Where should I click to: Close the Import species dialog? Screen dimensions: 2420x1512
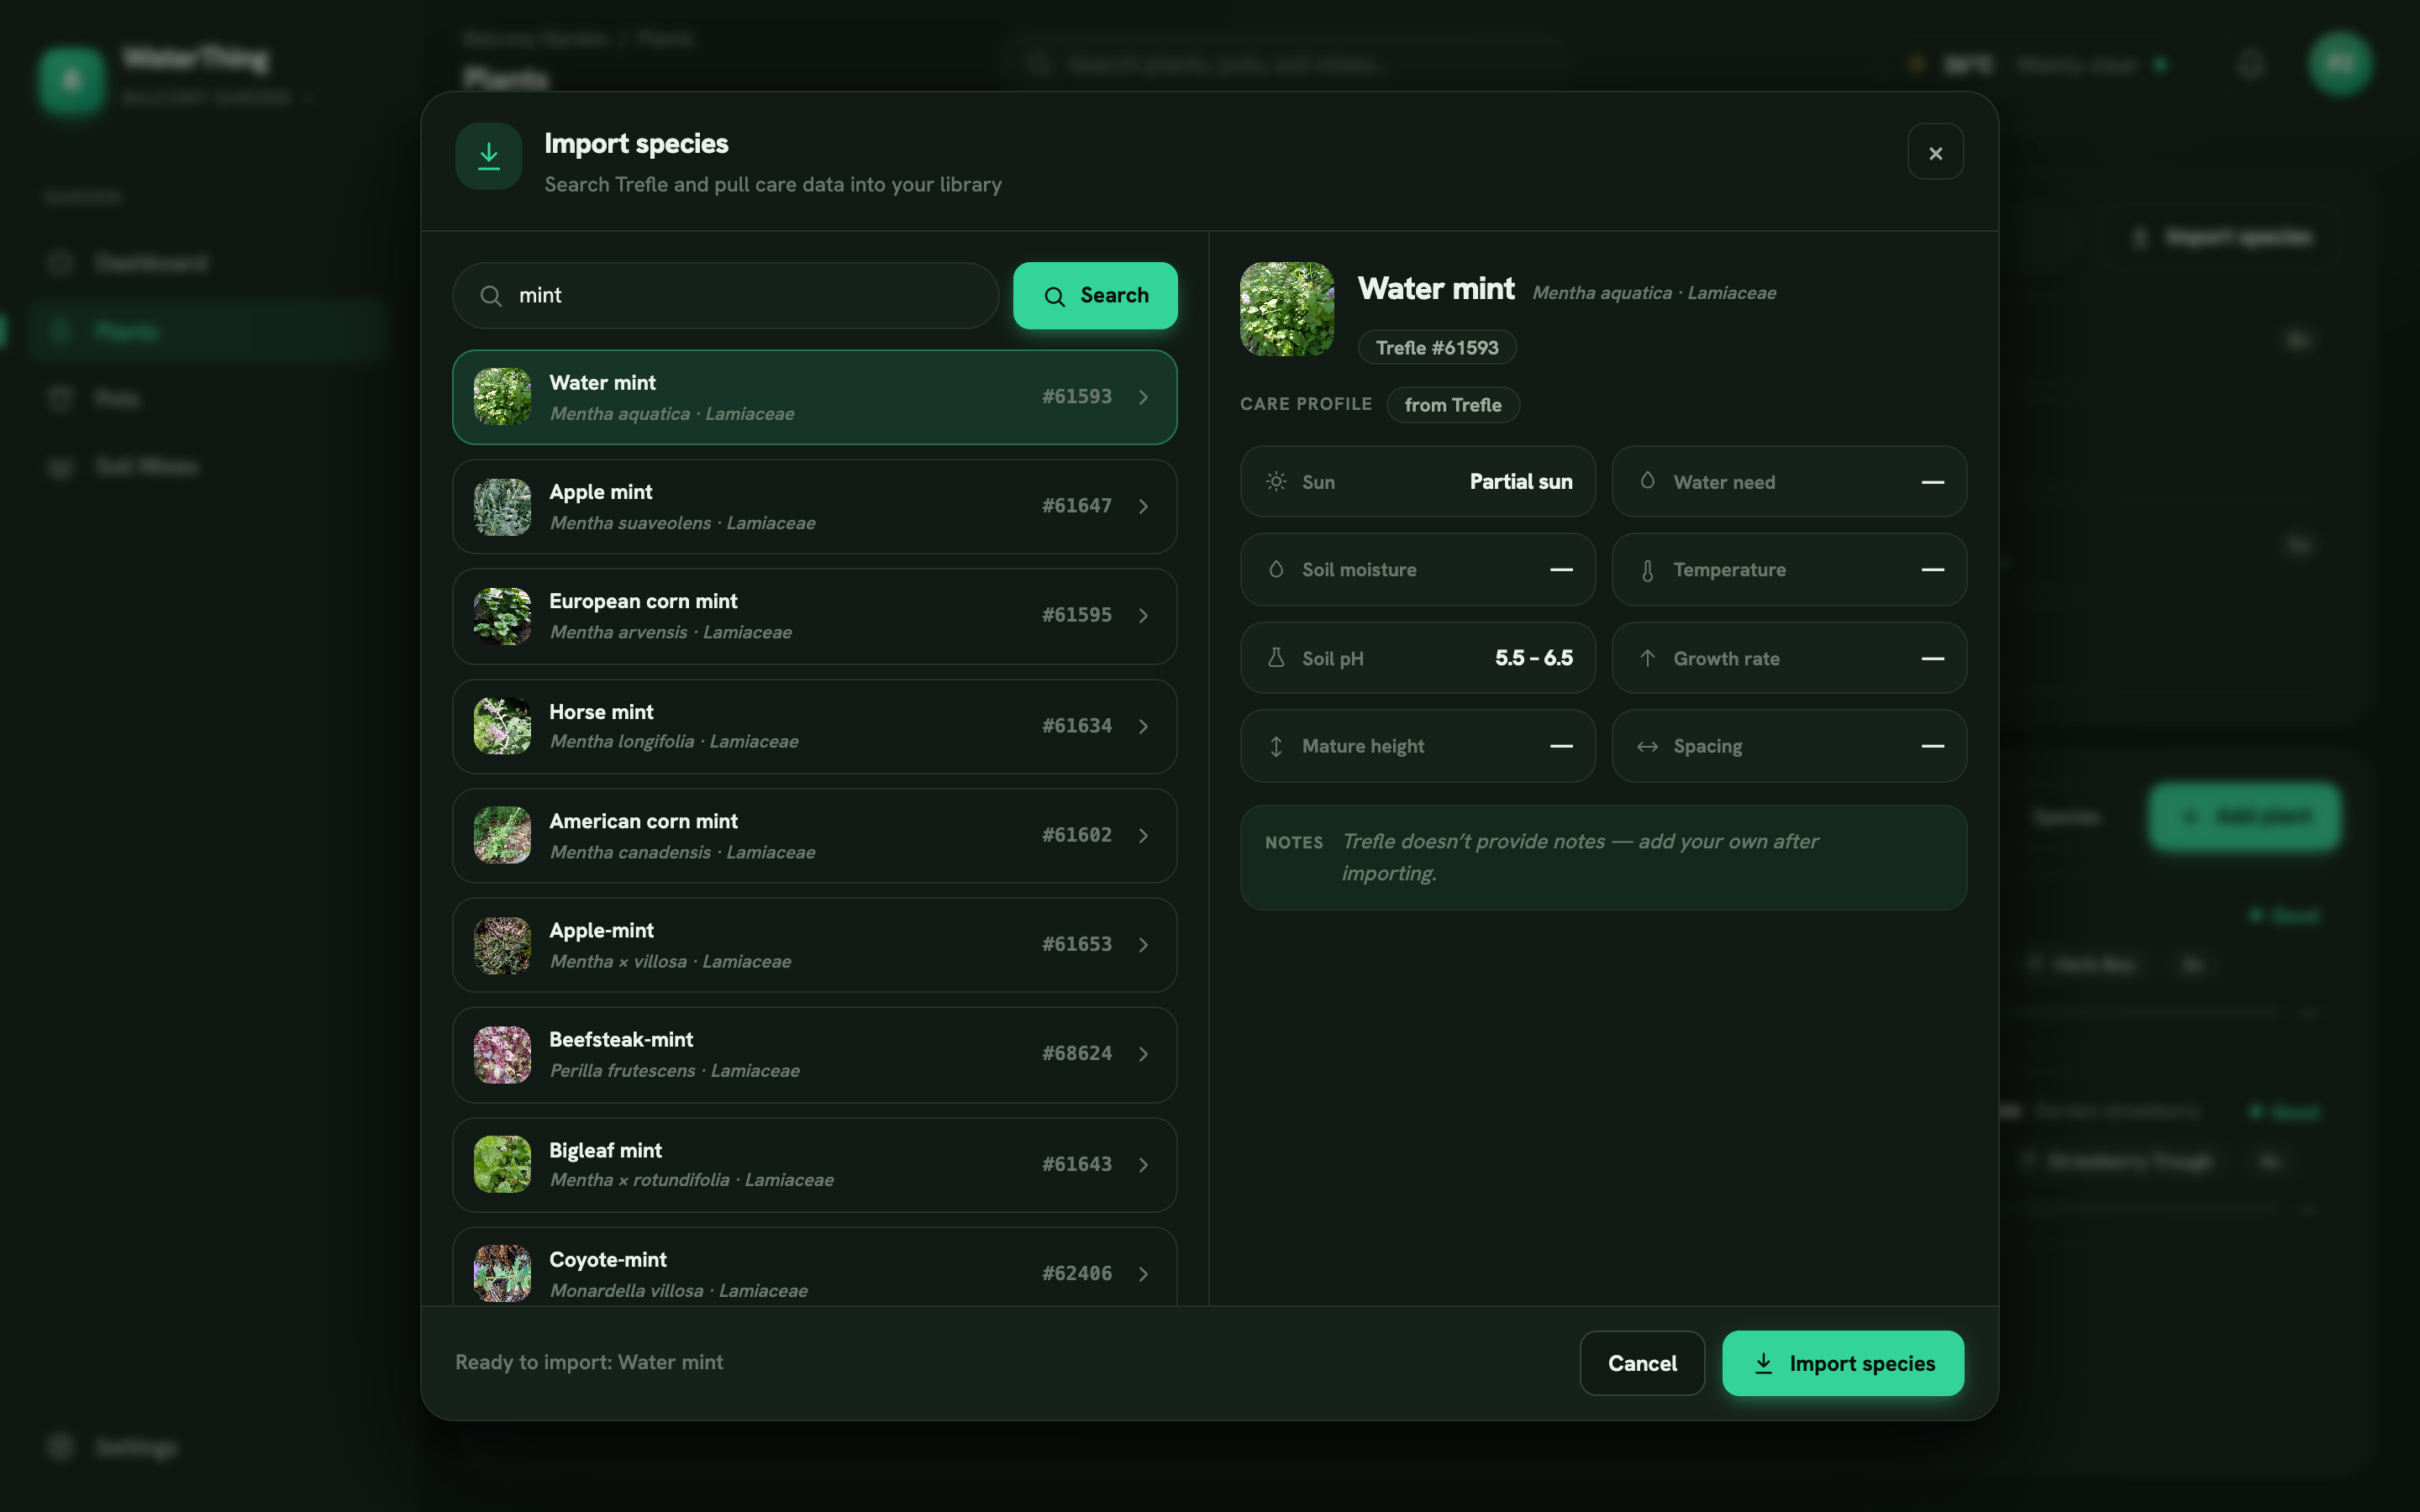tap(1935, 152)
